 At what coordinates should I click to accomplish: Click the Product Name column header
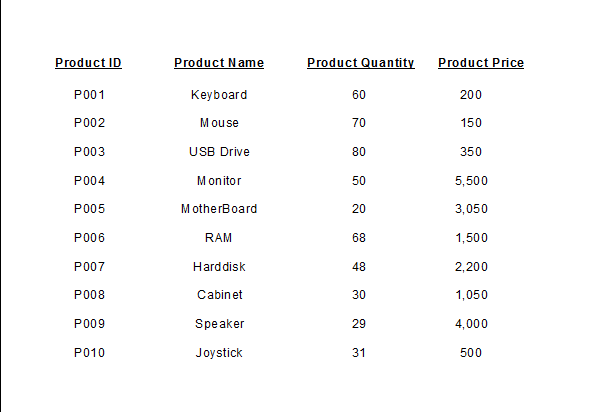coord(219,63)
